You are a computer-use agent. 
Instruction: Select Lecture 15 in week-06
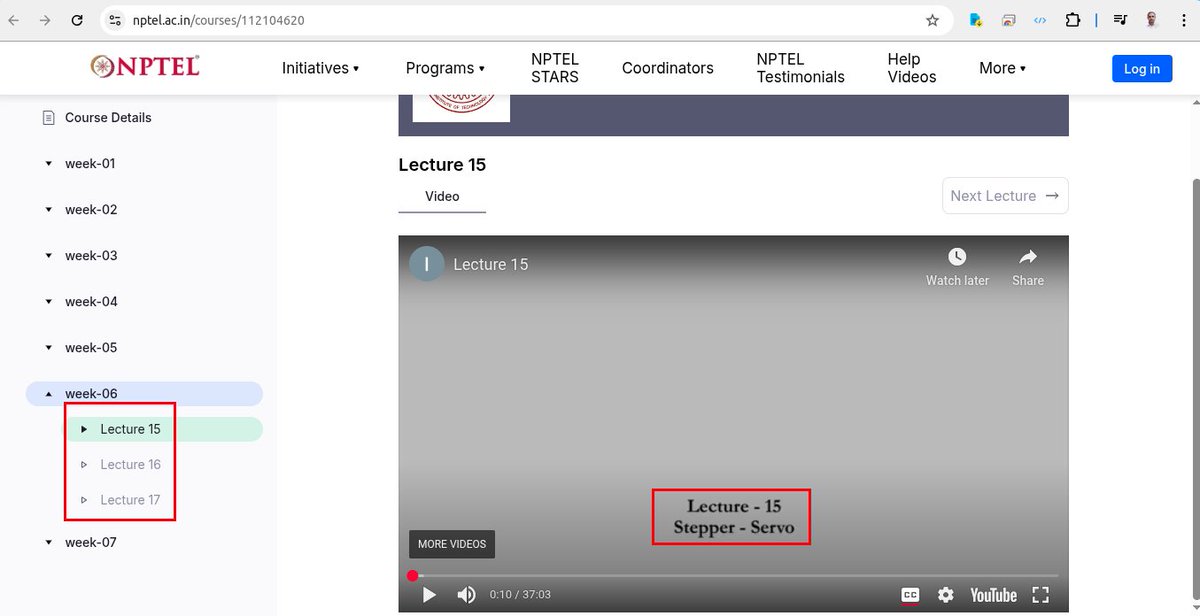pyautogui.click(x=165, y=429)
